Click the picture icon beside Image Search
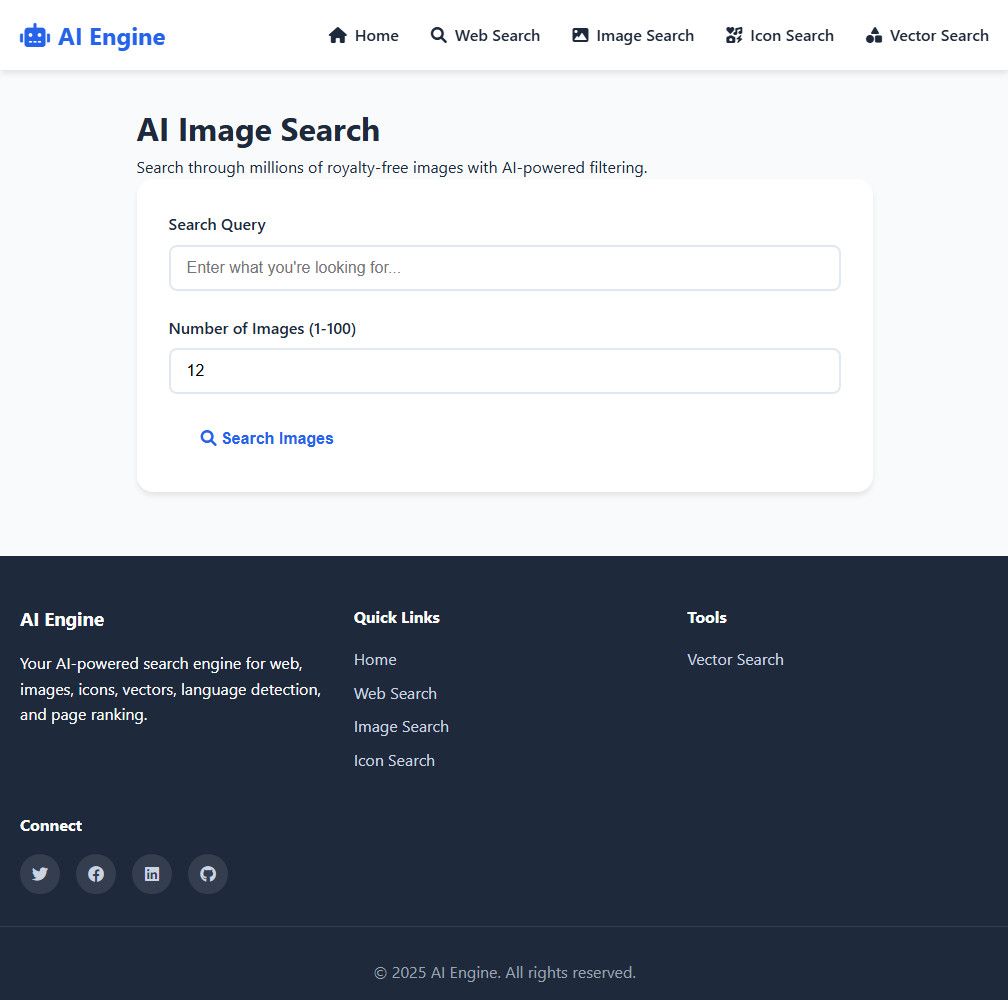This screenshot has width=1008, height=1000. pyautogui.click(x=580, y=36)
